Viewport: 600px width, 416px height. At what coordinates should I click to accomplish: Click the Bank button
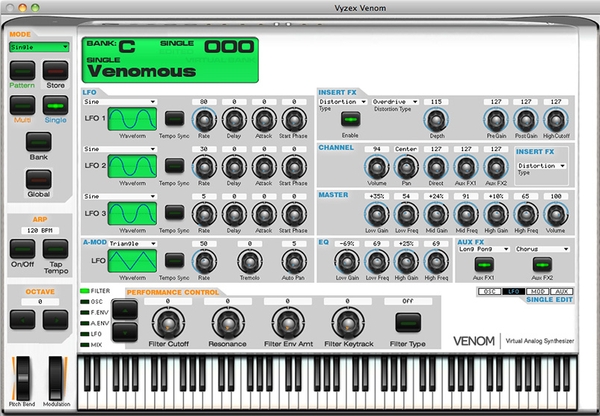pyautogui.click(x=39, y=142)
